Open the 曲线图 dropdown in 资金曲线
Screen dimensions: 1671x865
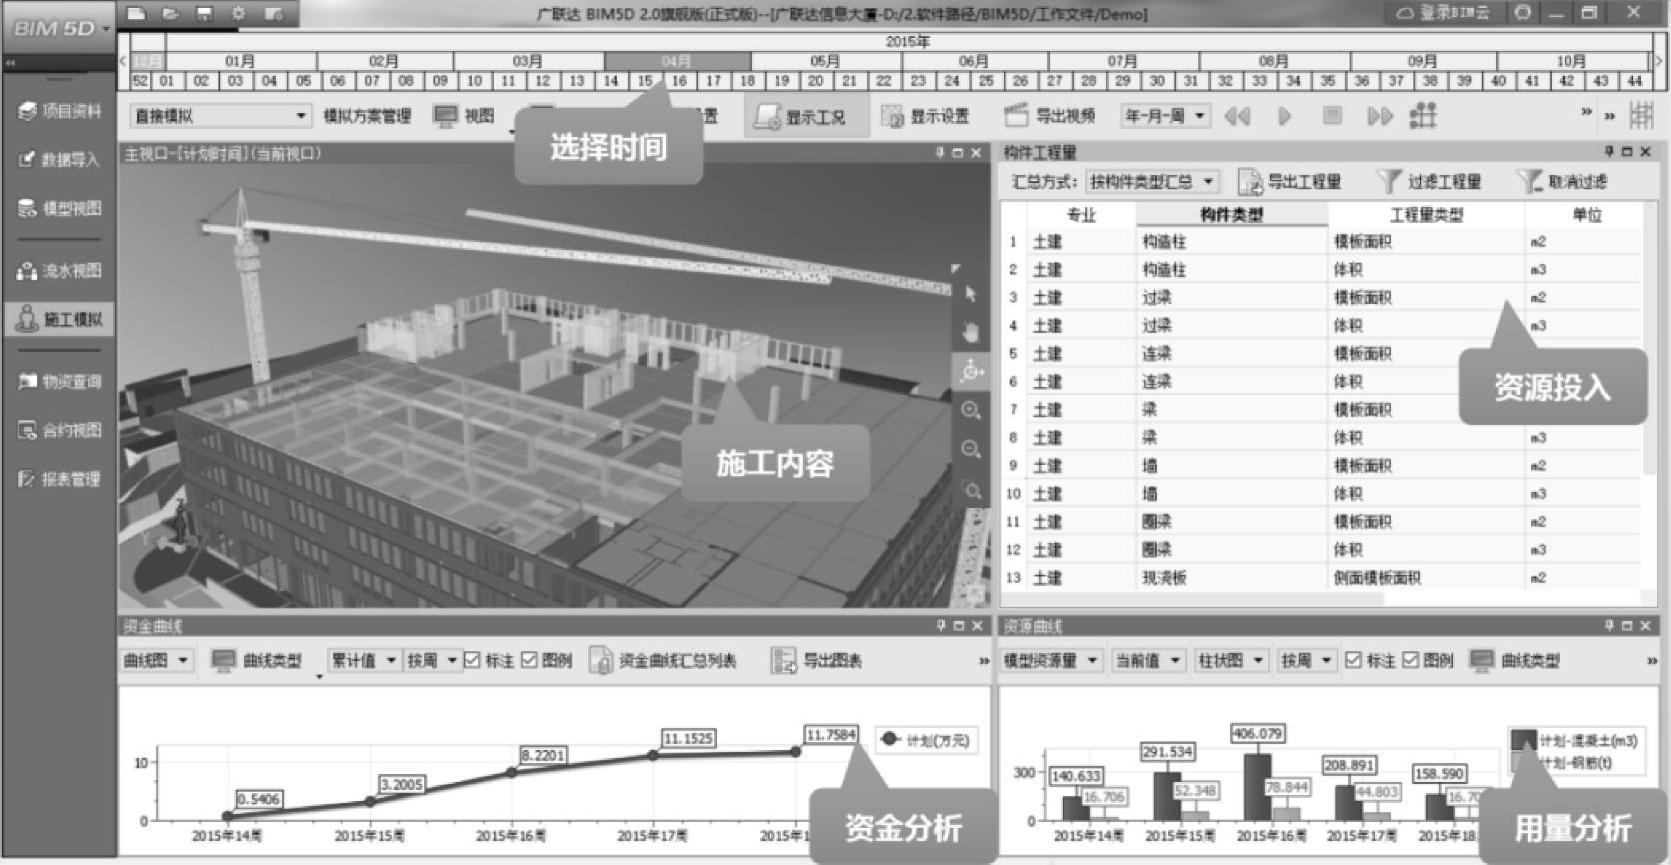[156, 660]
